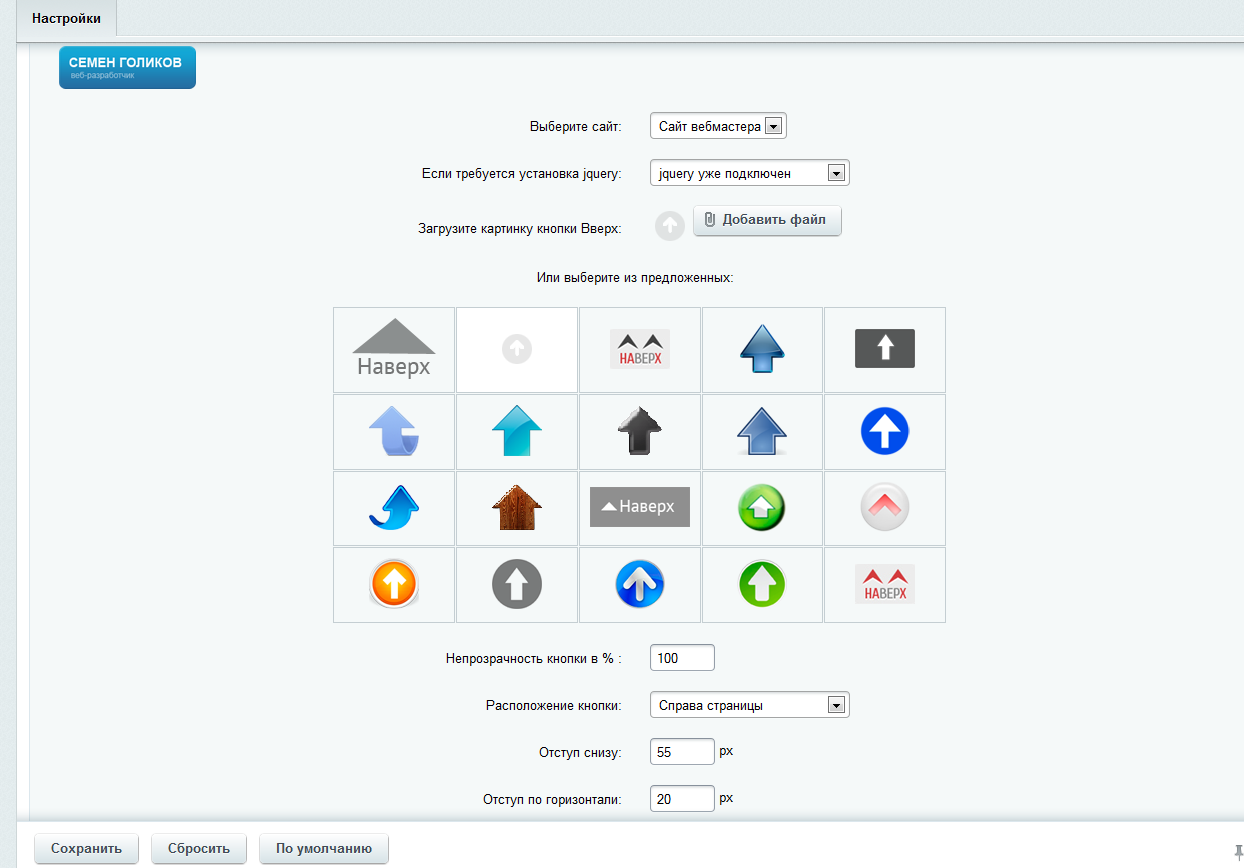Choose the dark rectangle with white arrow
The width and height of the screenshot is (1244, 868).
point(884,349)
